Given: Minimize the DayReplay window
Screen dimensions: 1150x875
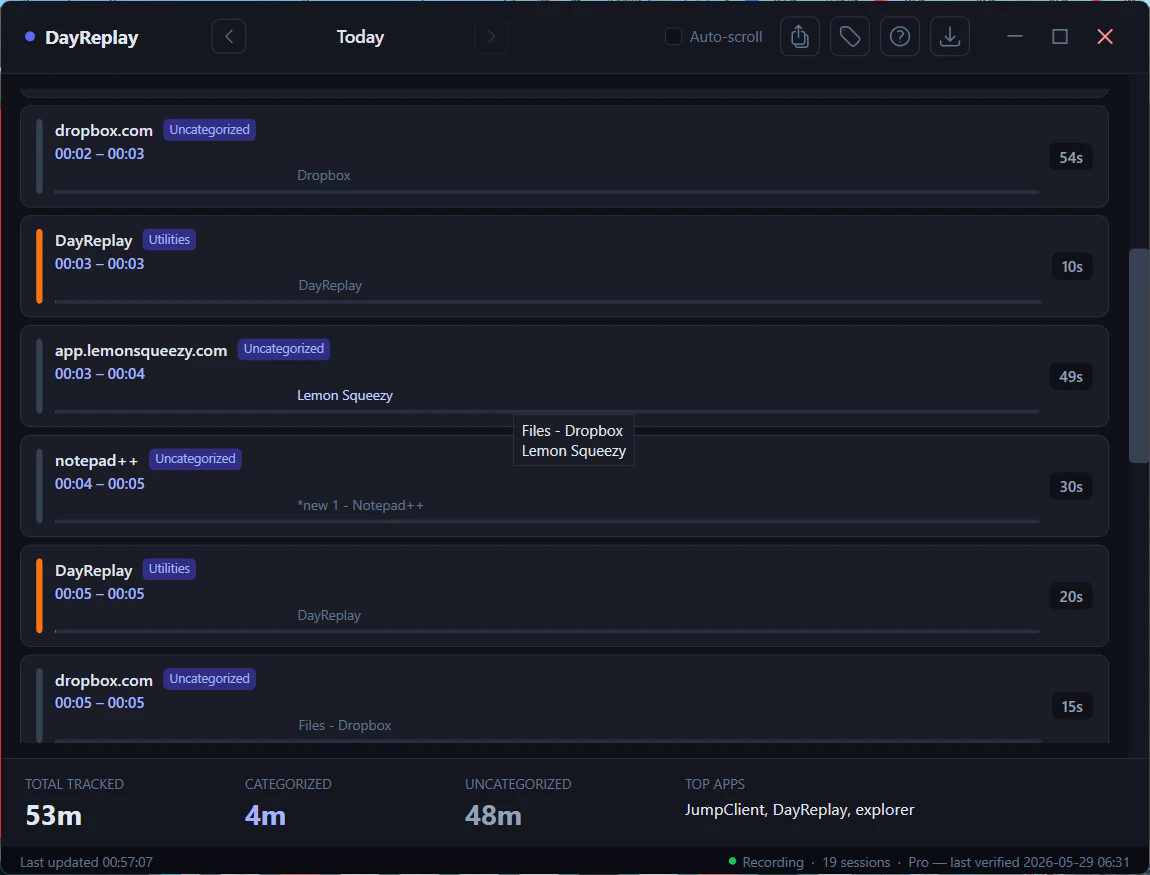Looking at the screenshot, I should (1015, 37).
